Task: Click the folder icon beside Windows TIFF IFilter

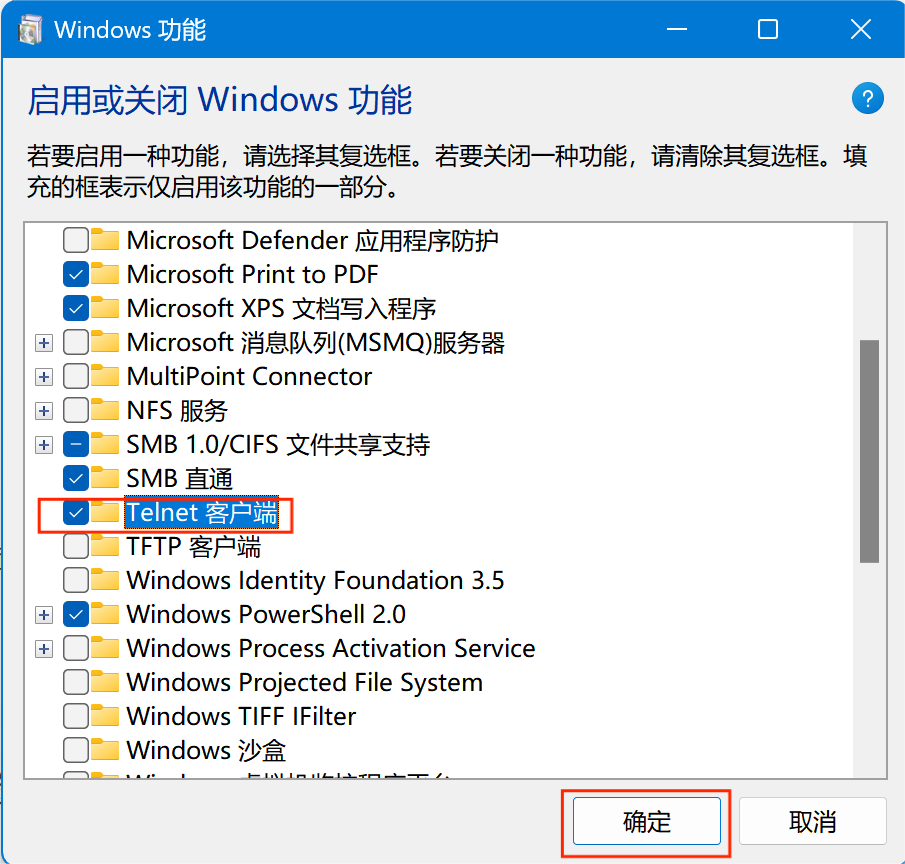Action: 105,716
